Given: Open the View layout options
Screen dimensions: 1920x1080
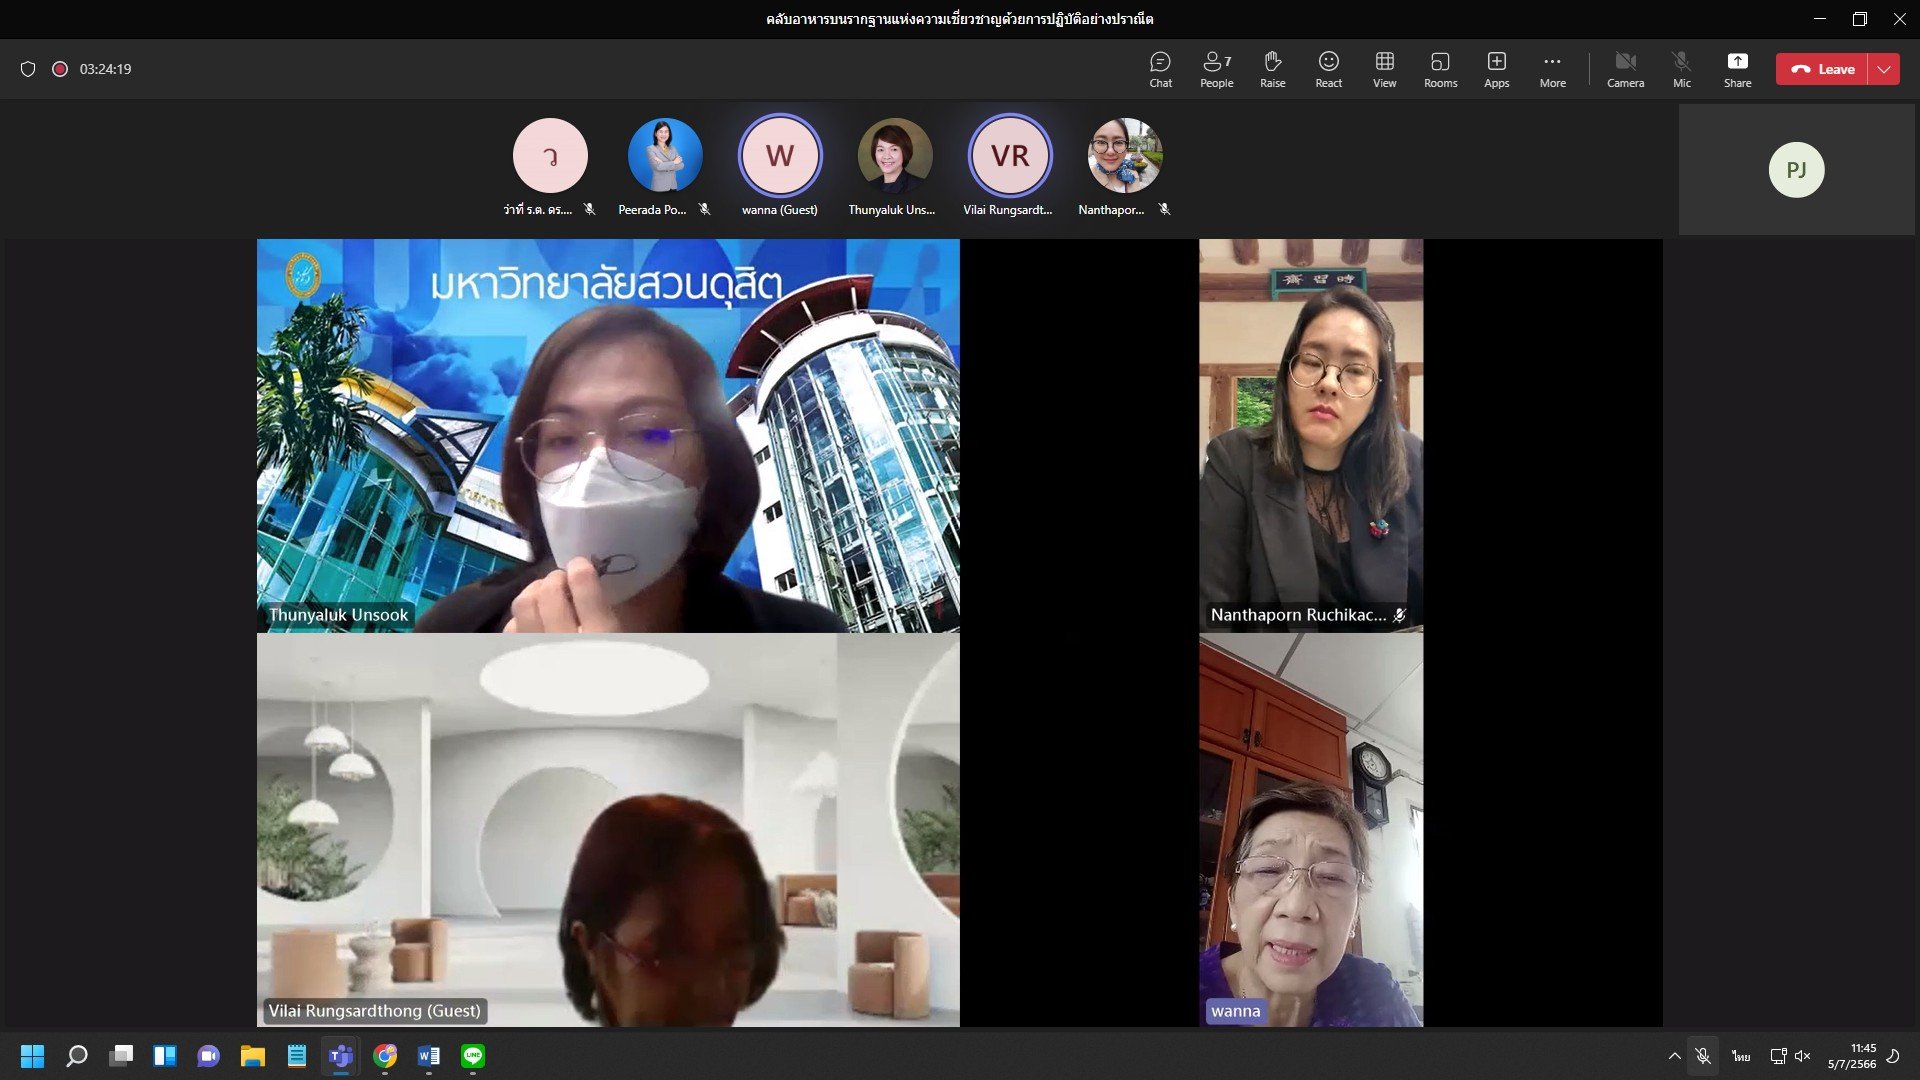Looking at the screenshot, I should pyautogui.click(x=1384, y=69).
